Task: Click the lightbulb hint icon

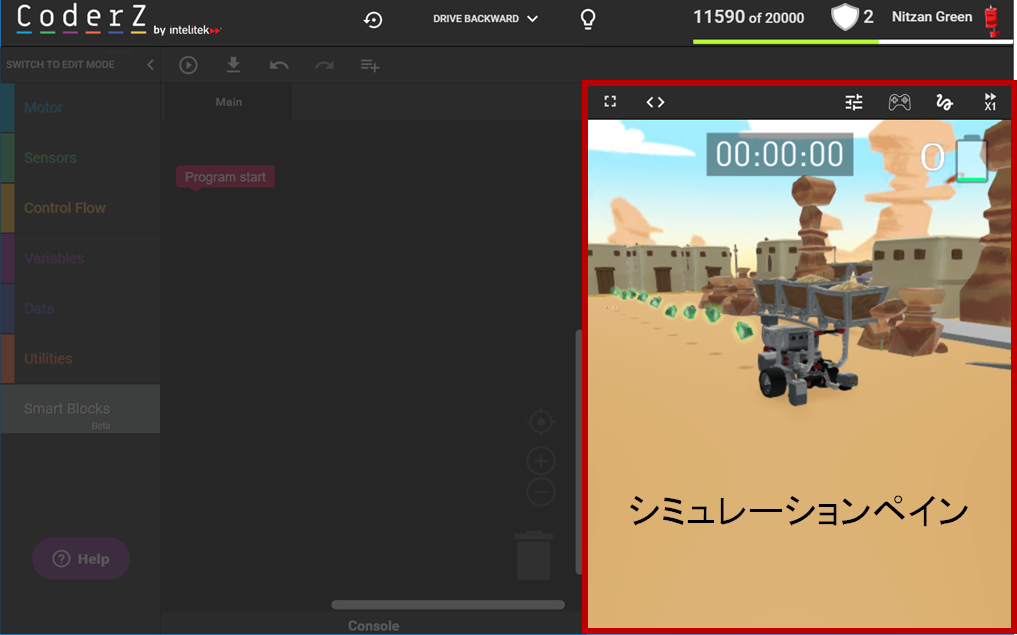Action: tap(588, 19)
